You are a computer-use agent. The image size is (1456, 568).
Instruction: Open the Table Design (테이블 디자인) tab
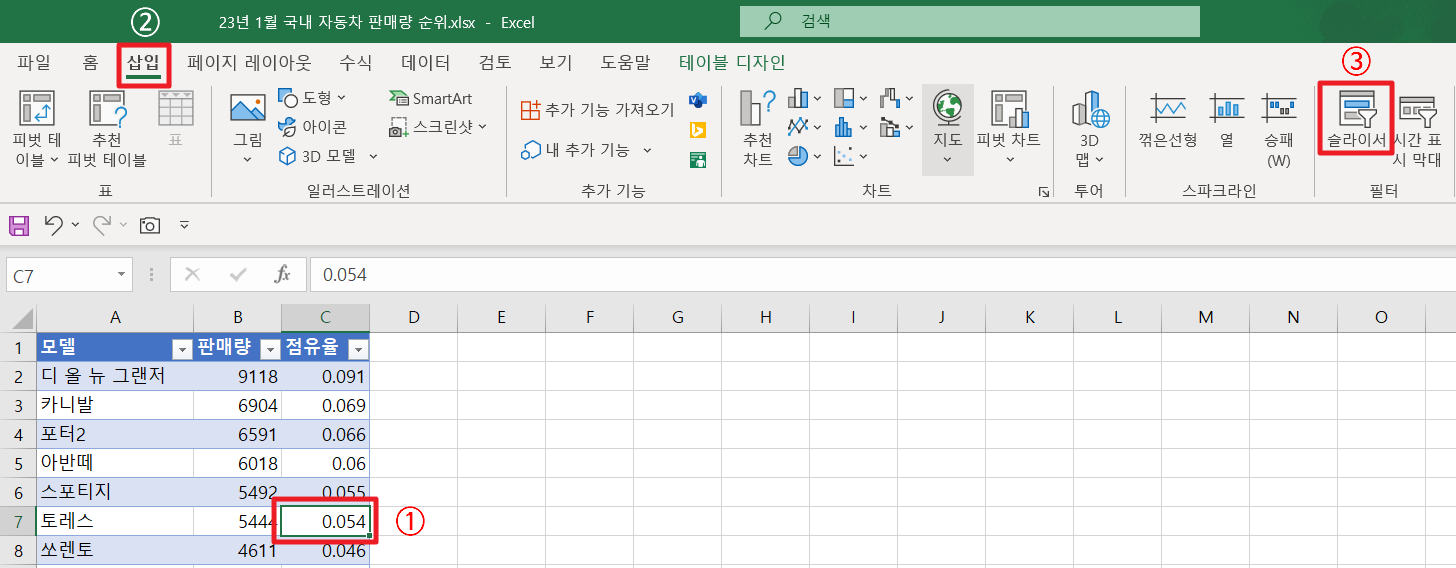(732, 63)
